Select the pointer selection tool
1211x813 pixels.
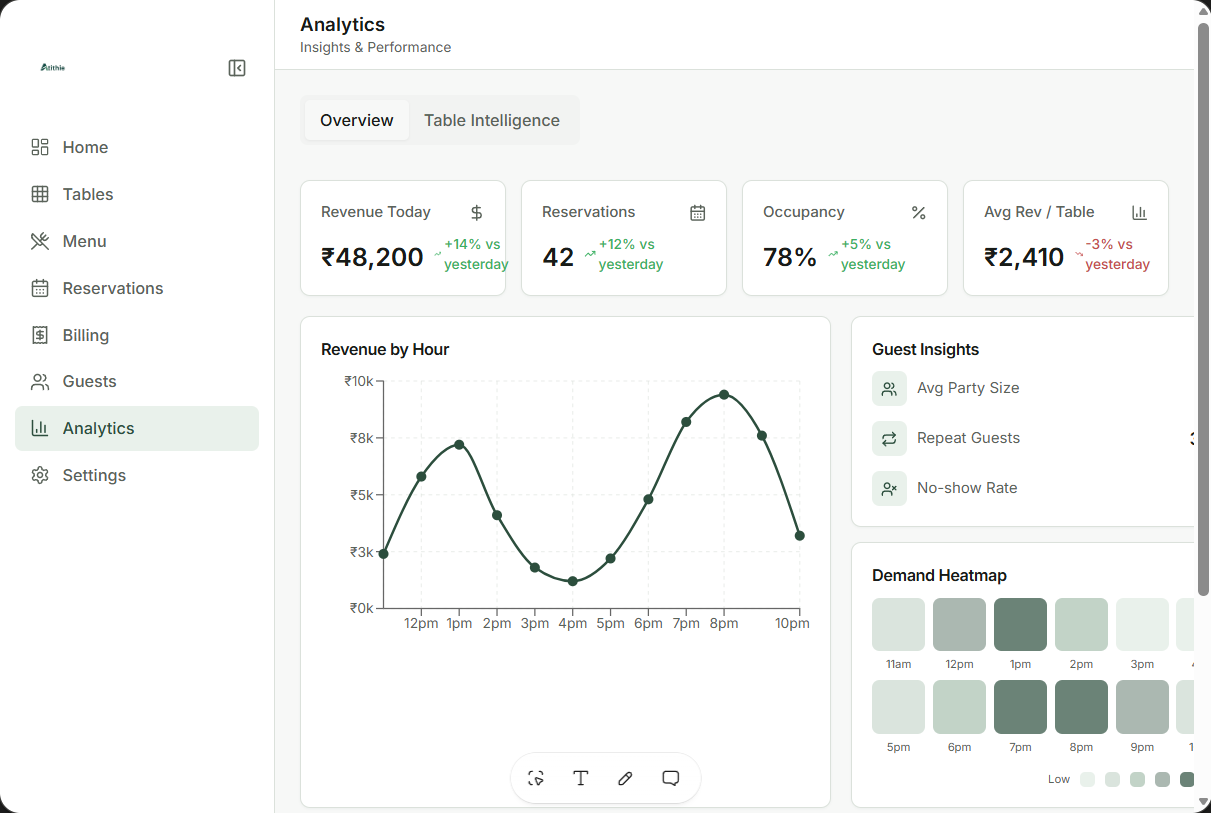pos(536,778)
